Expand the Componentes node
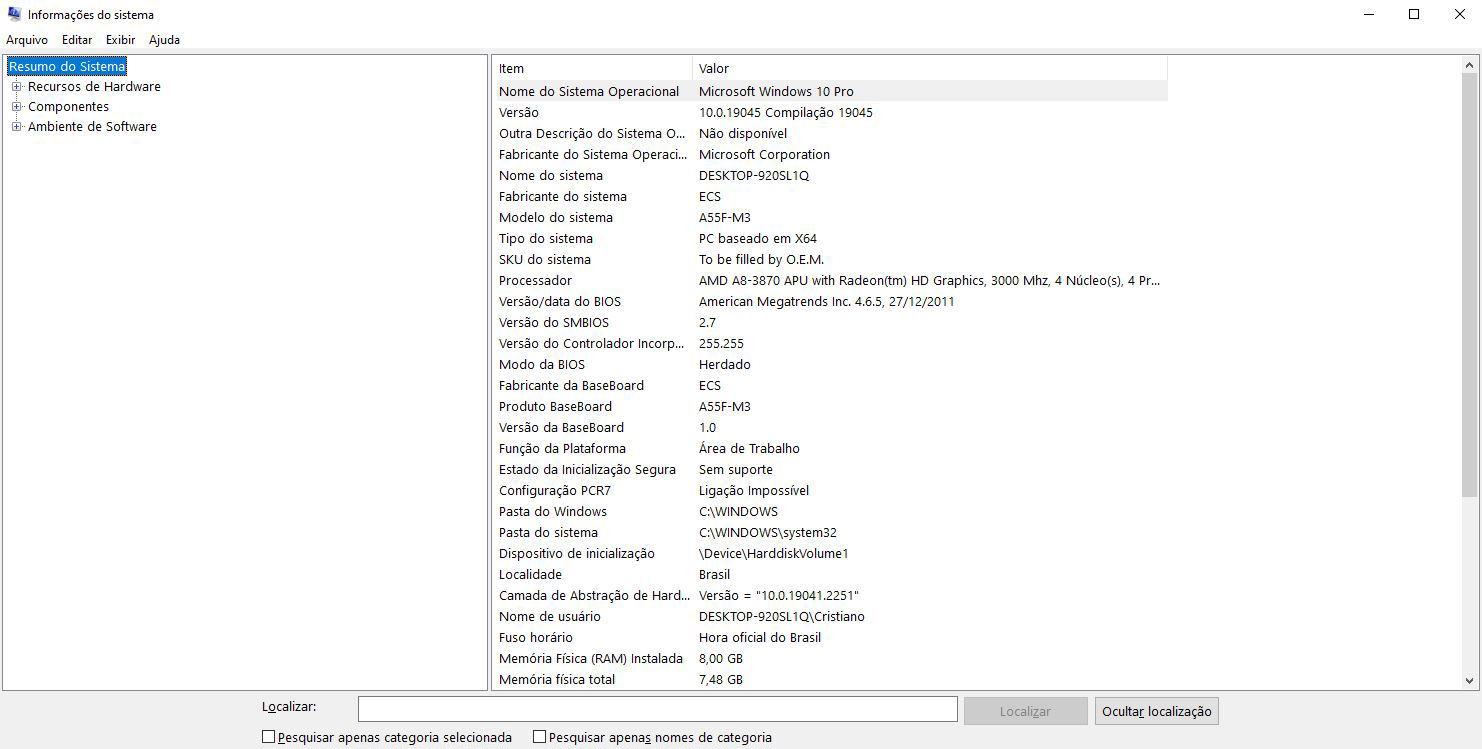This screenshot has height=749, width=1482. 16,107
